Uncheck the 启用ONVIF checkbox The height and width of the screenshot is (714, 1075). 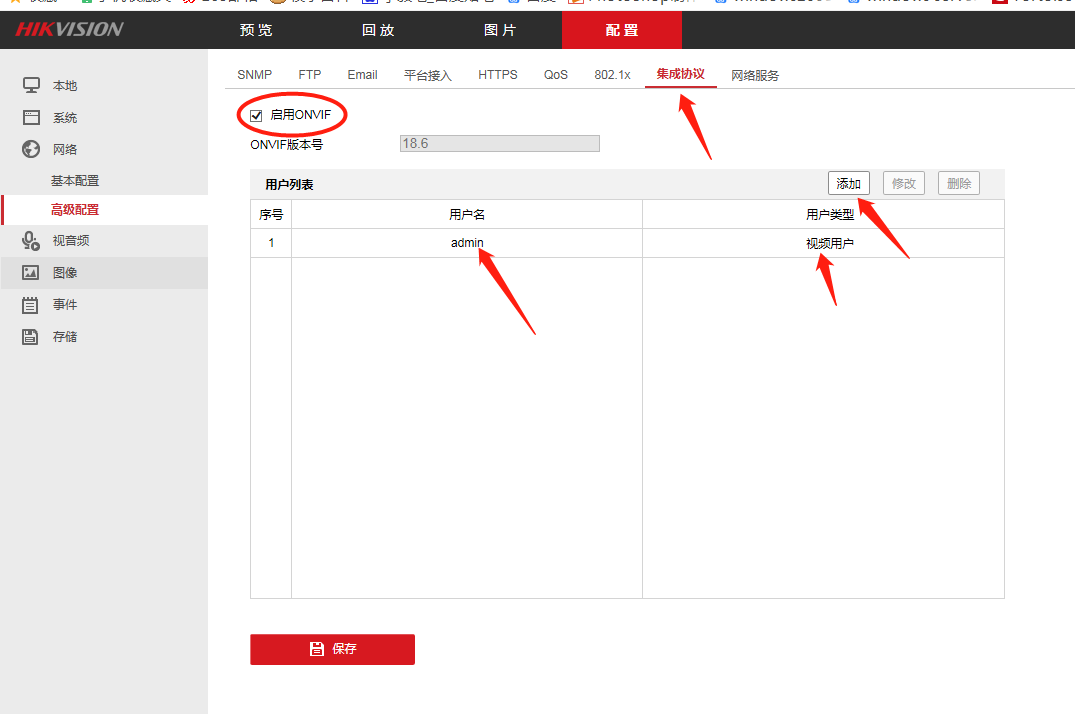pyautogui.click(x=256, y=115)
